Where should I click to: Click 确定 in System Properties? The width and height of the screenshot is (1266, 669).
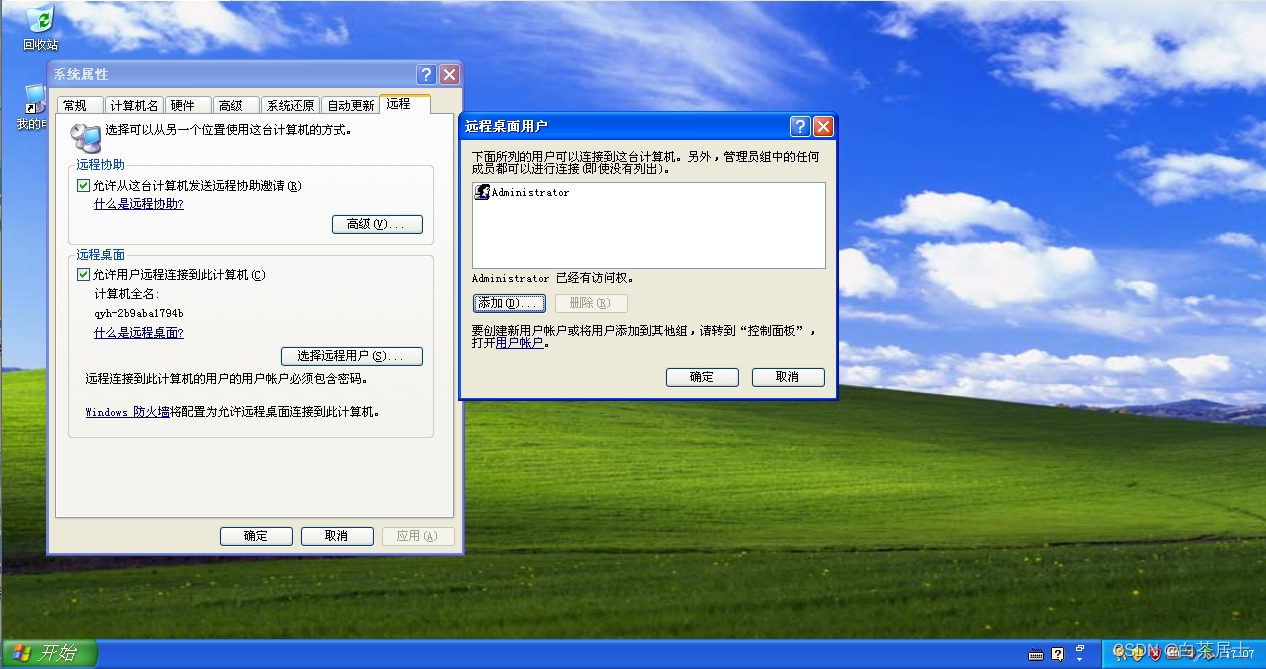point(256,536)
